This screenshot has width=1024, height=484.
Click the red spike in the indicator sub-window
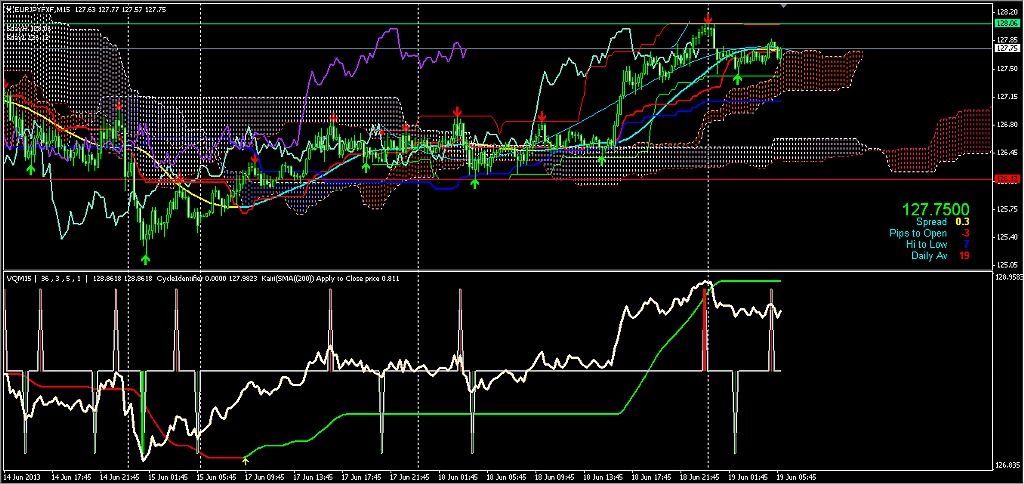704,330
